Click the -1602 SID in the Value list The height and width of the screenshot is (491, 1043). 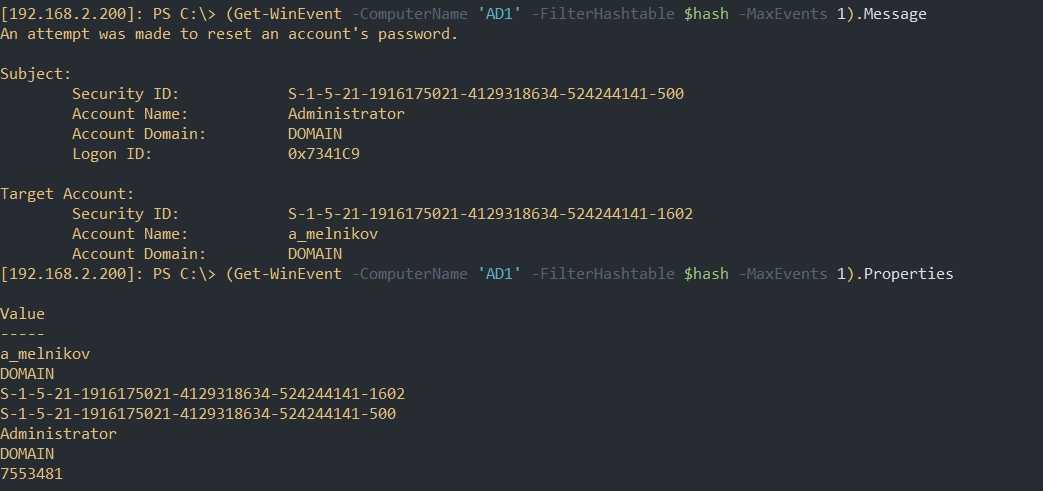point(202,394)
